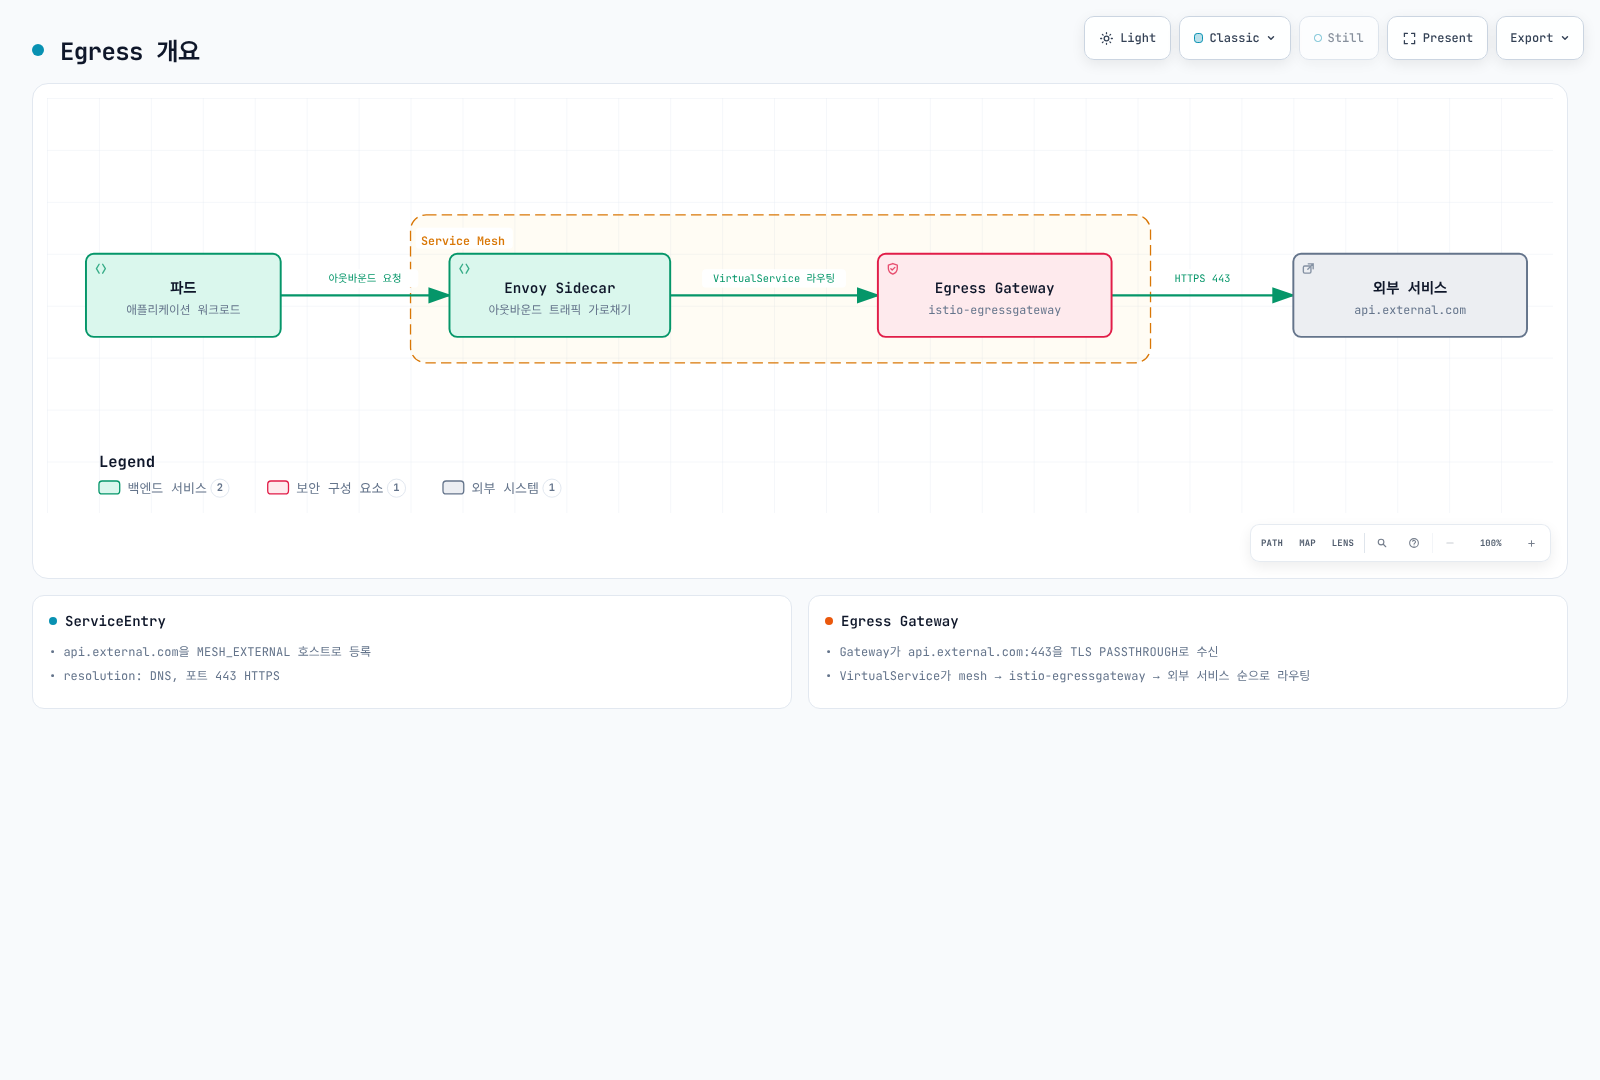The image size is (1600, 1080).
Task: Toggle the 외부 시스템 legend filter
Action: pos(502,488)
